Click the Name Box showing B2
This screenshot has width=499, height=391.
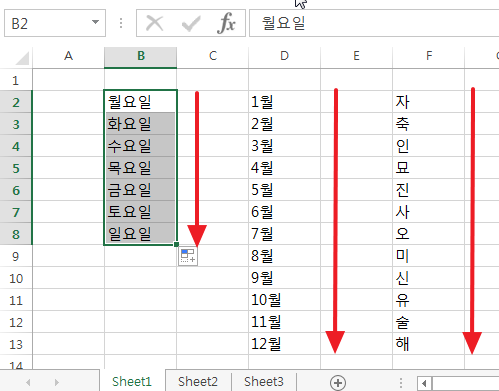point(55,23)
